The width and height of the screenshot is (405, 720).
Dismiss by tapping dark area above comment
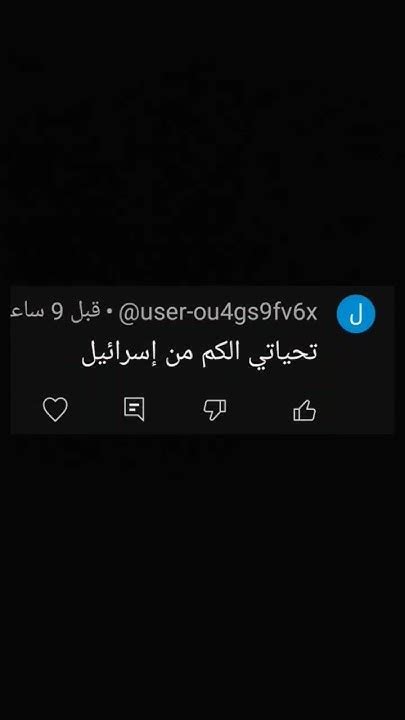pyautogui.click(x=202, y=142)
